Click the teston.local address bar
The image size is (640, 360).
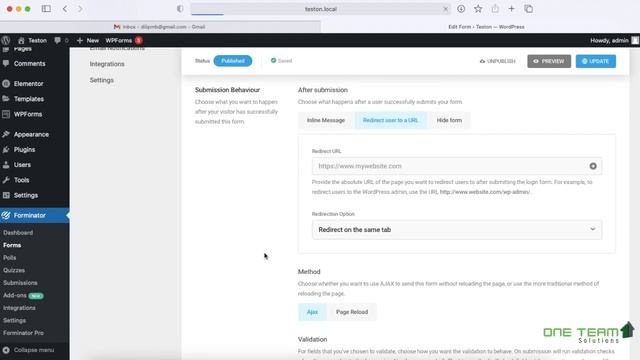[320, 9]
